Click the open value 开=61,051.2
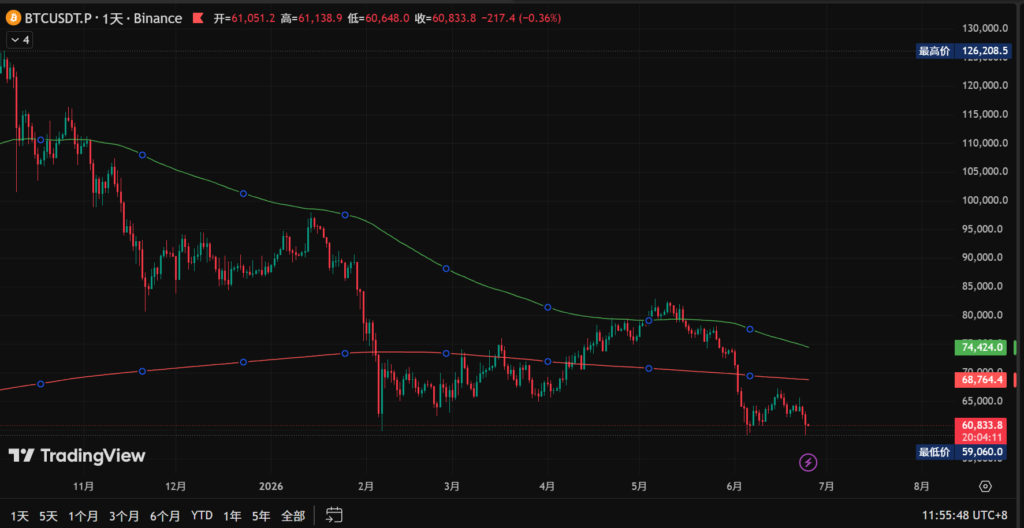Viewport: 1024px width, 528px height. tap(244, 18)
